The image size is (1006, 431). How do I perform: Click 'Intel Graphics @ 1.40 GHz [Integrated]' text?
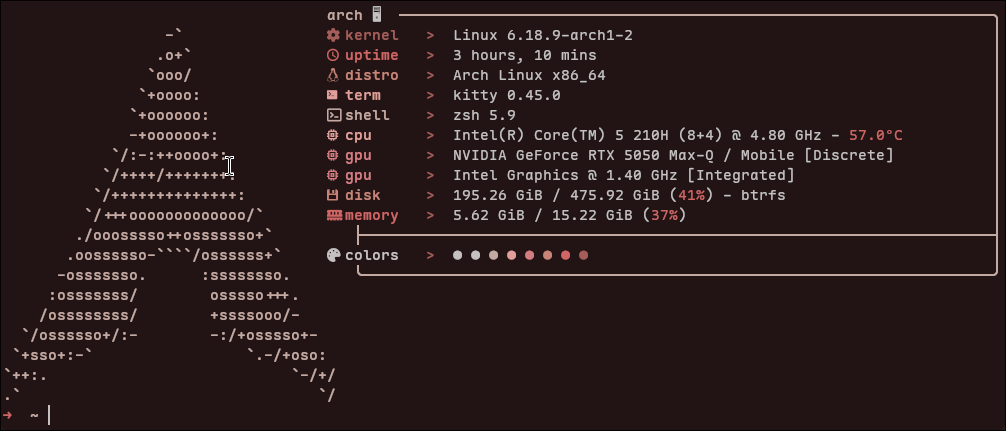click(x=624, y=175)
